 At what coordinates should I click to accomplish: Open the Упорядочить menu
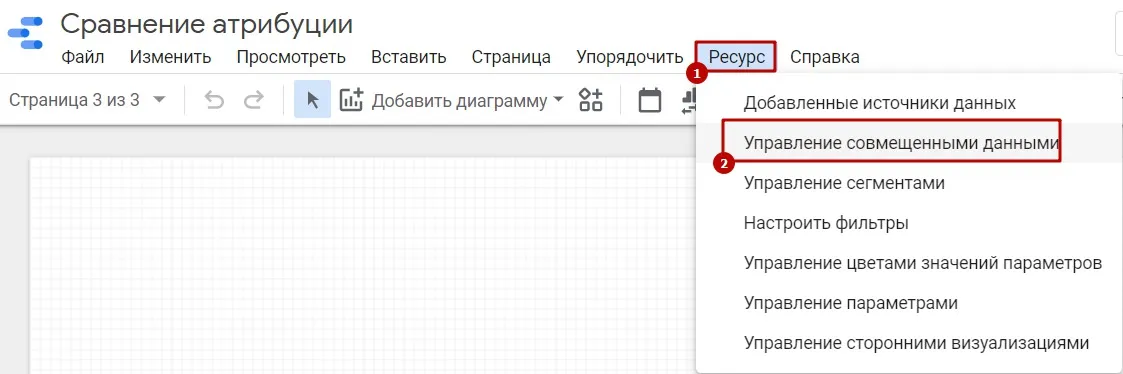630,57
